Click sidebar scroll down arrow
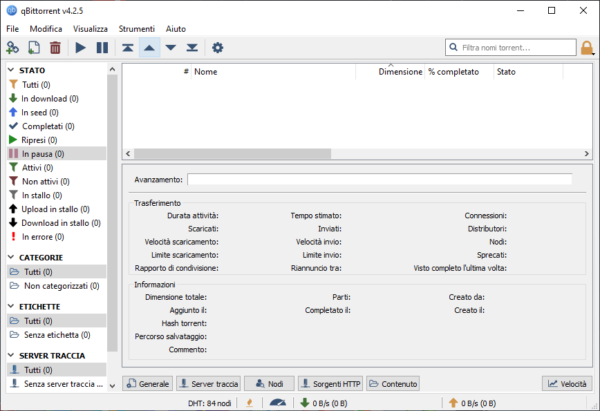600x411 pixels. (112, 386)
